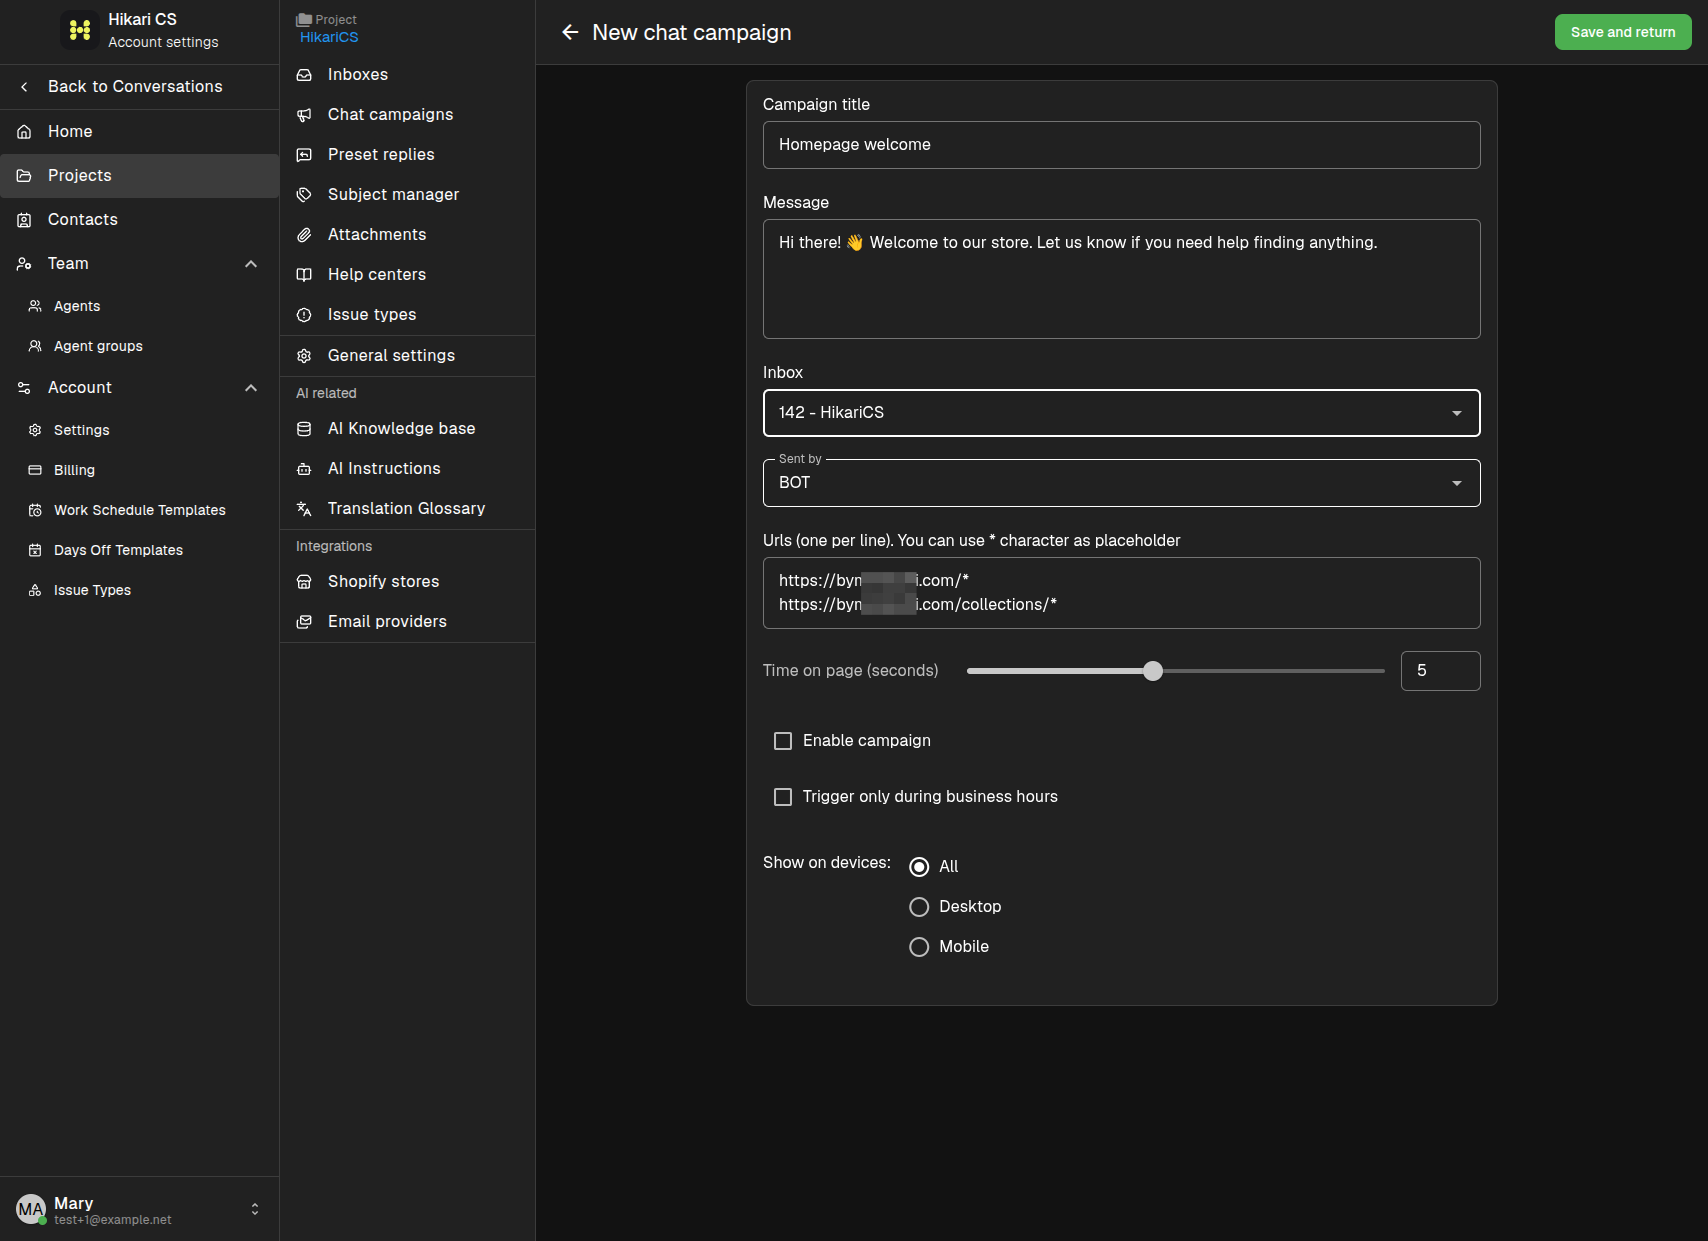Click the back arrow beside New chat campaign
This screenshot has width=1708, height=1241.
click(570, 32)
